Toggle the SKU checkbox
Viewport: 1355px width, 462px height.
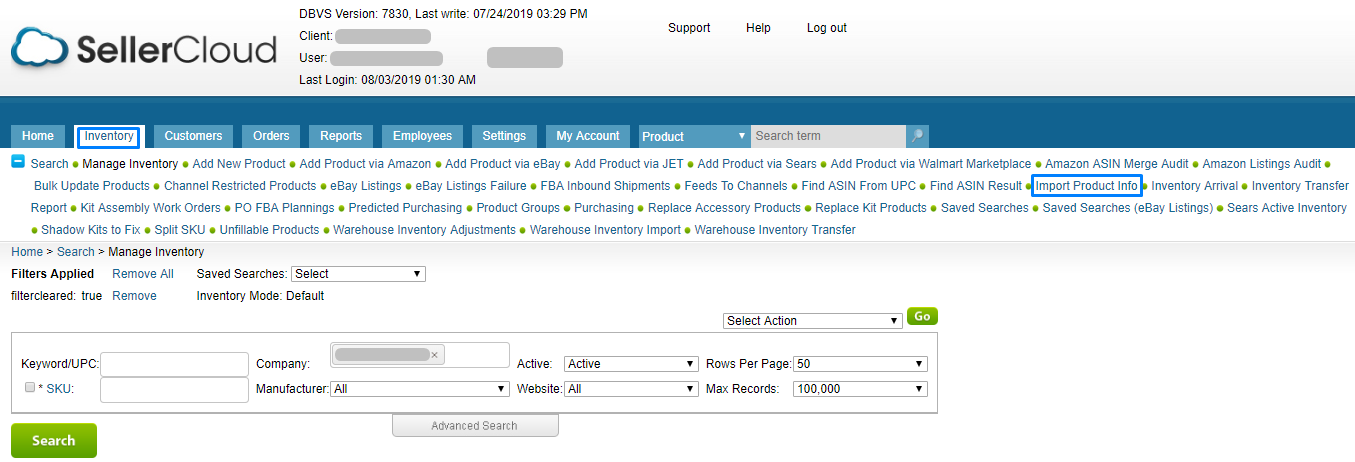[30, 387]
